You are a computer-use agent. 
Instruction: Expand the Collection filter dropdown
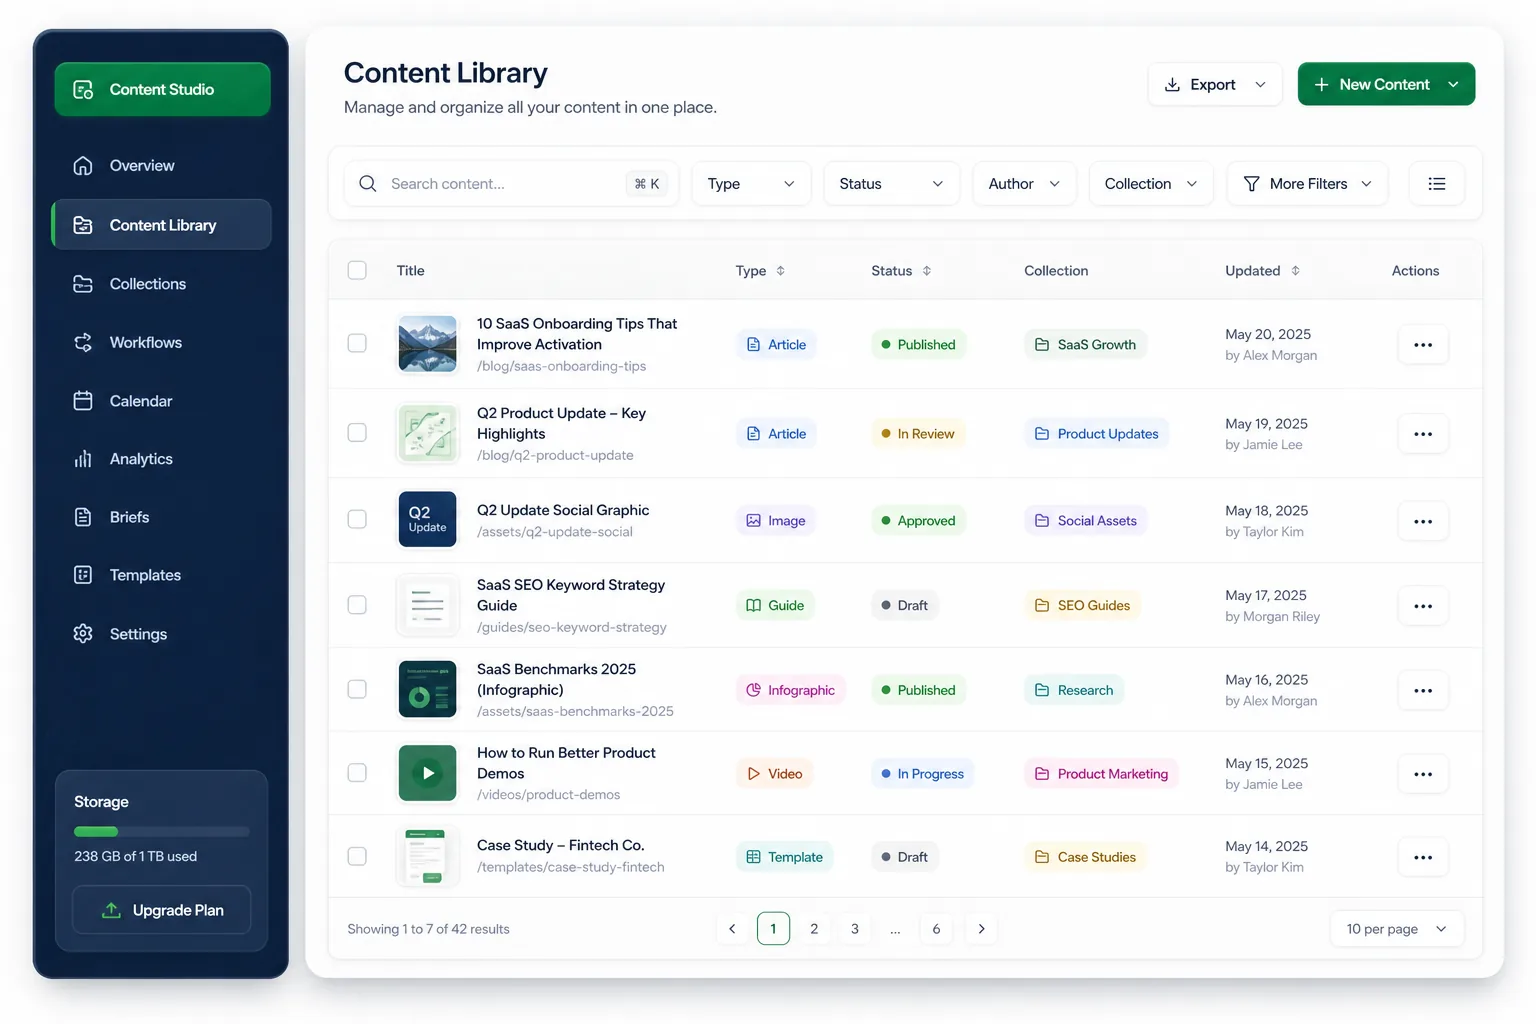pyautogui.click(x=1151, y=184)
